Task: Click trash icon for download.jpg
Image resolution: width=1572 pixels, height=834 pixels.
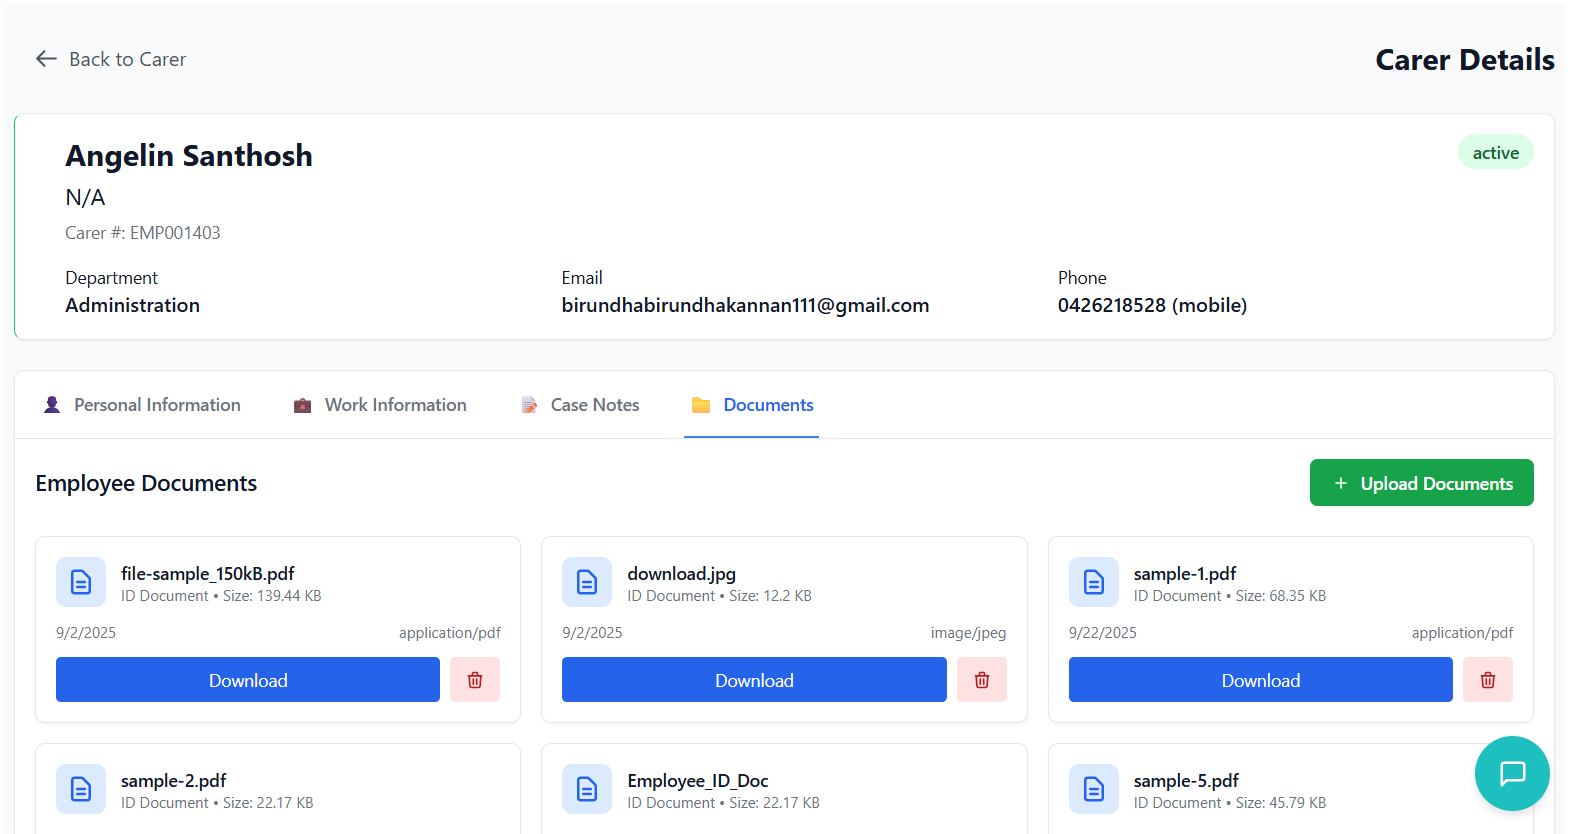Action: (x=981, y=680)
